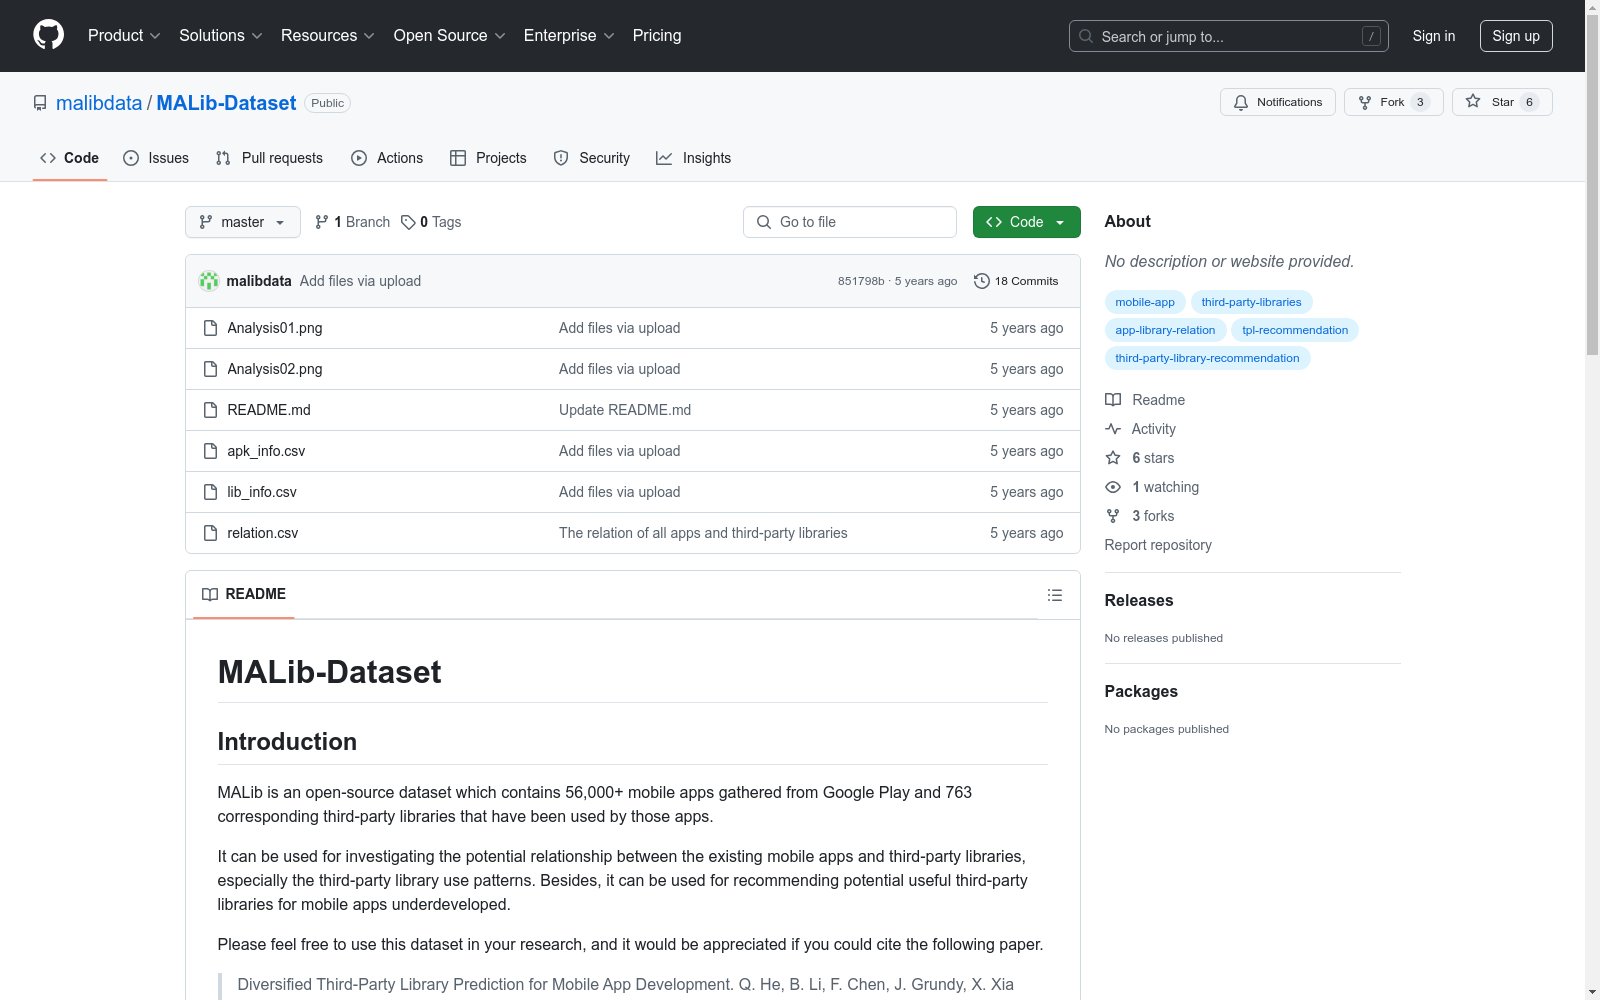1600x1000 pixels.
Task: Click the file icon for lib_info.csv
Action: click(210, 492)
